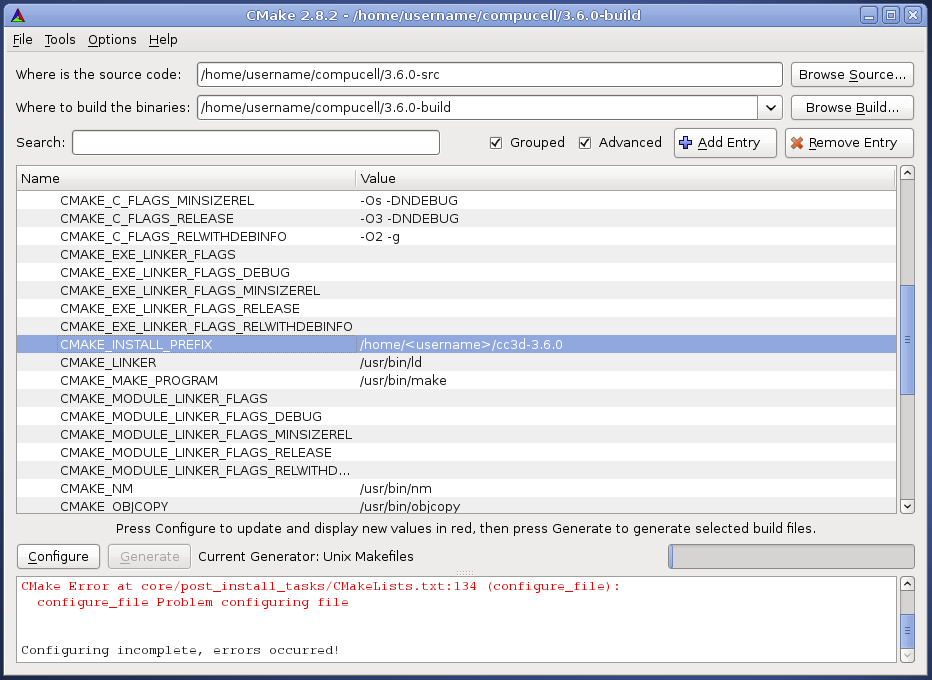Toggle the Advanced checkbox
The width and height of the screenshot is (932, 680).
click(x=585, y=143)
